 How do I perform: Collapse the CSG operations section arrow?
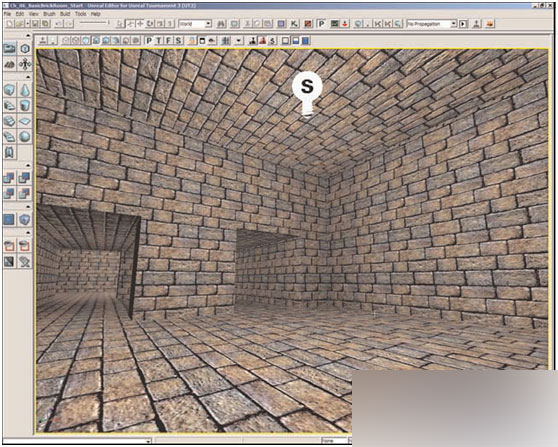(x=28, y=165)
